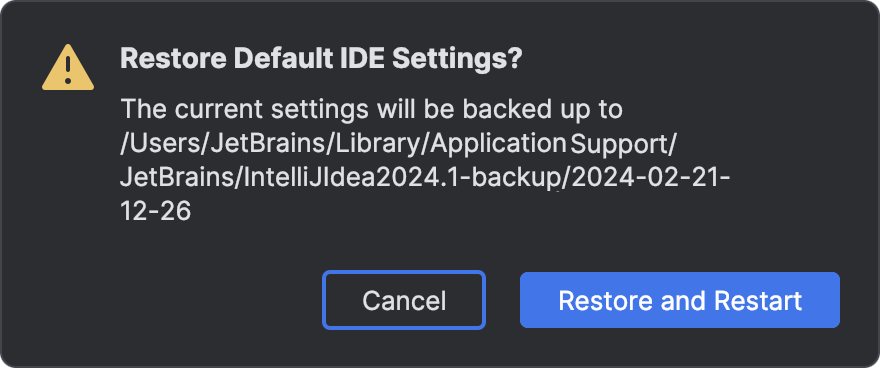Click the '2024-02-21-' date portion of path

[651, 178]
